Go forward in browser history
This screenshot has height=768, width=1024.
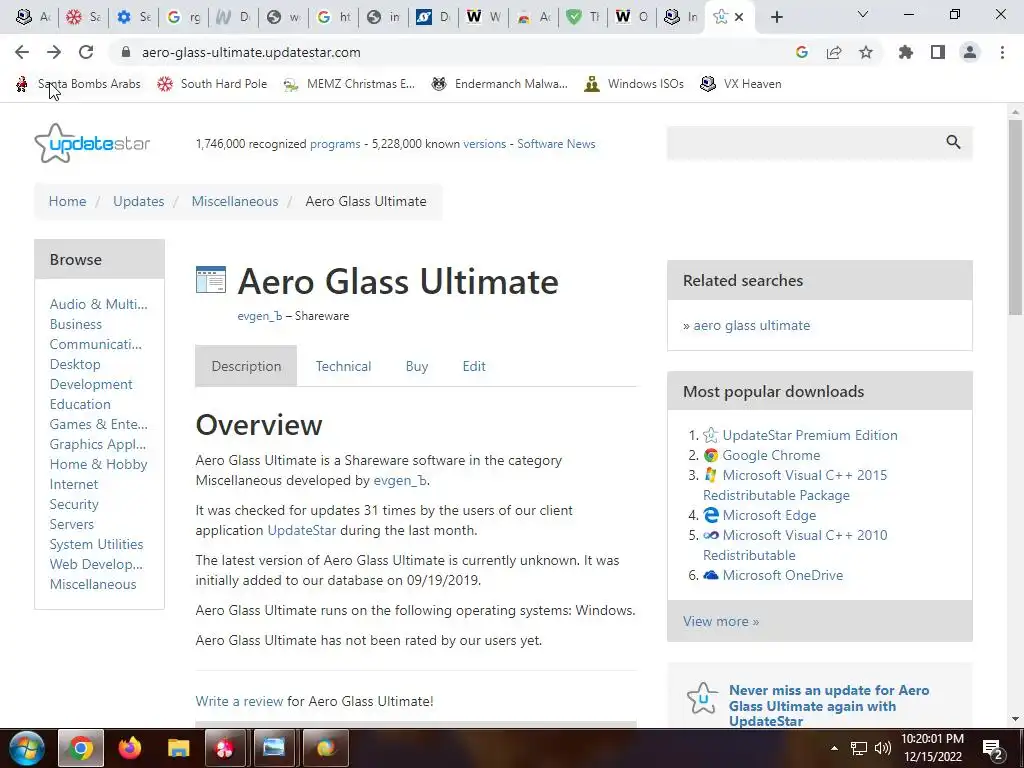54,52
